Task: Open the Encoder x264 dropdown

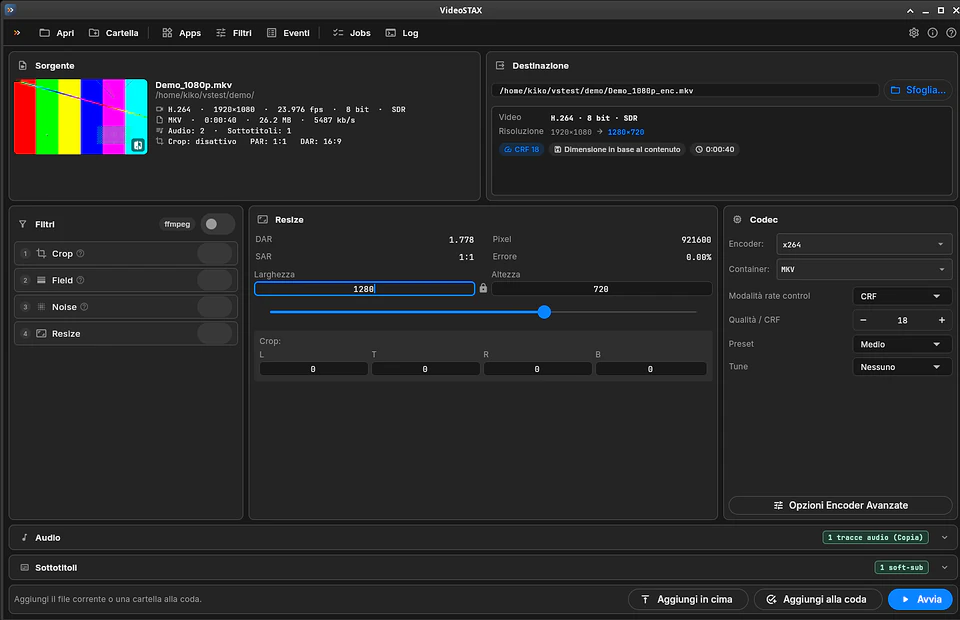Action: [864, 244]
